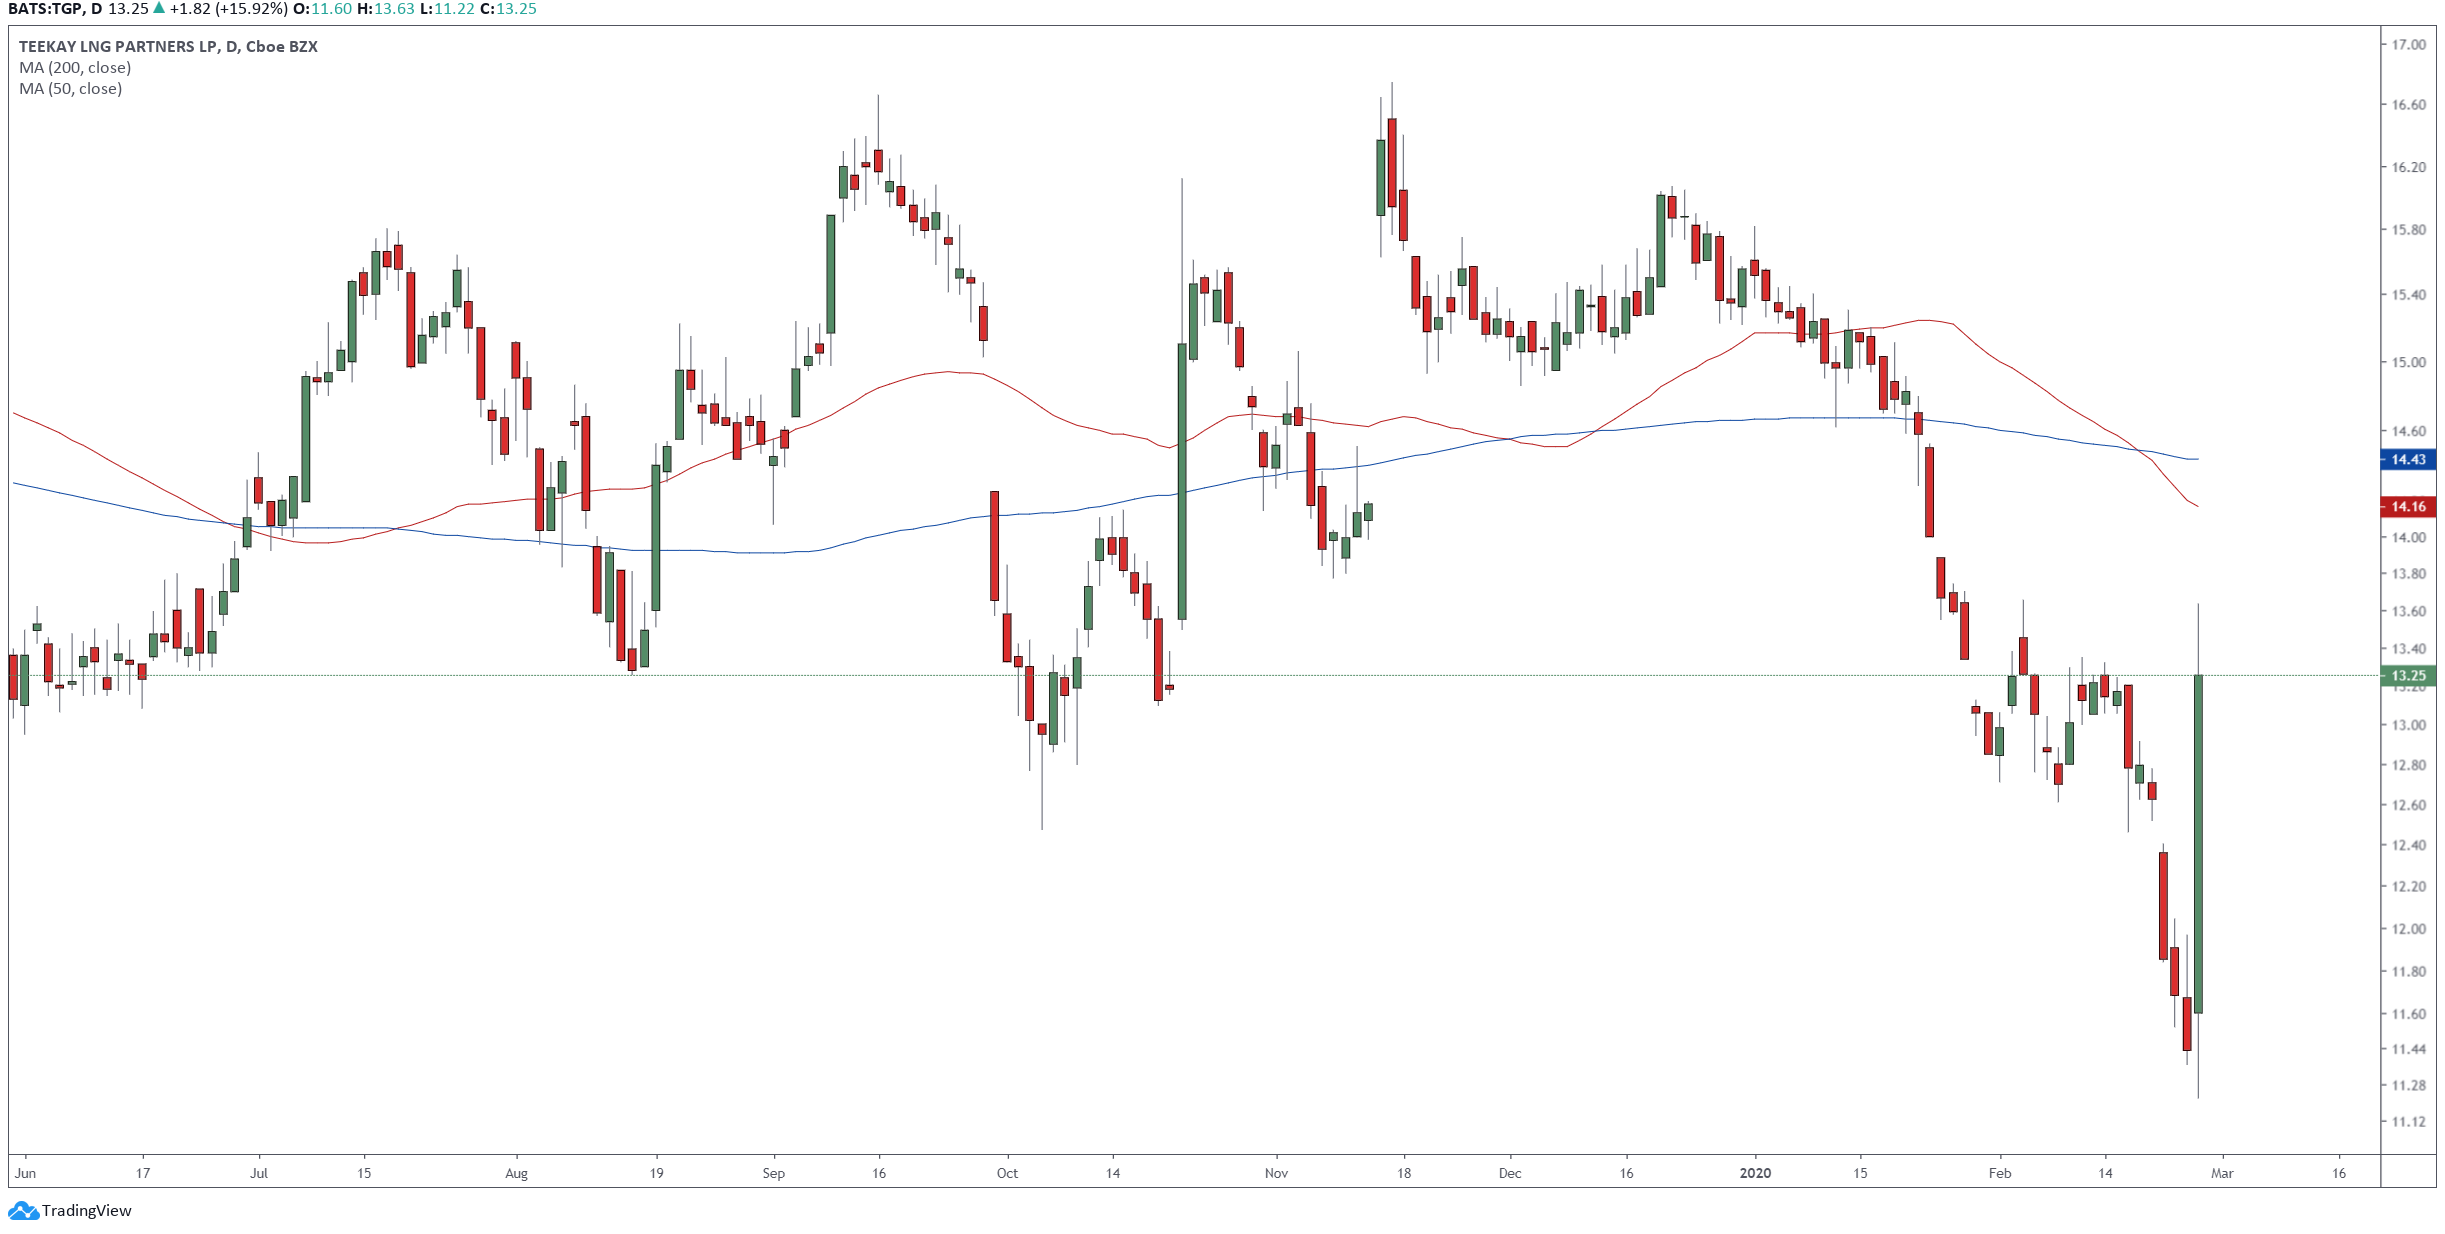The image size is (2445, 1234).
Task: Select the MA (200, close) indicator label
Action: [x=75, y=67]
